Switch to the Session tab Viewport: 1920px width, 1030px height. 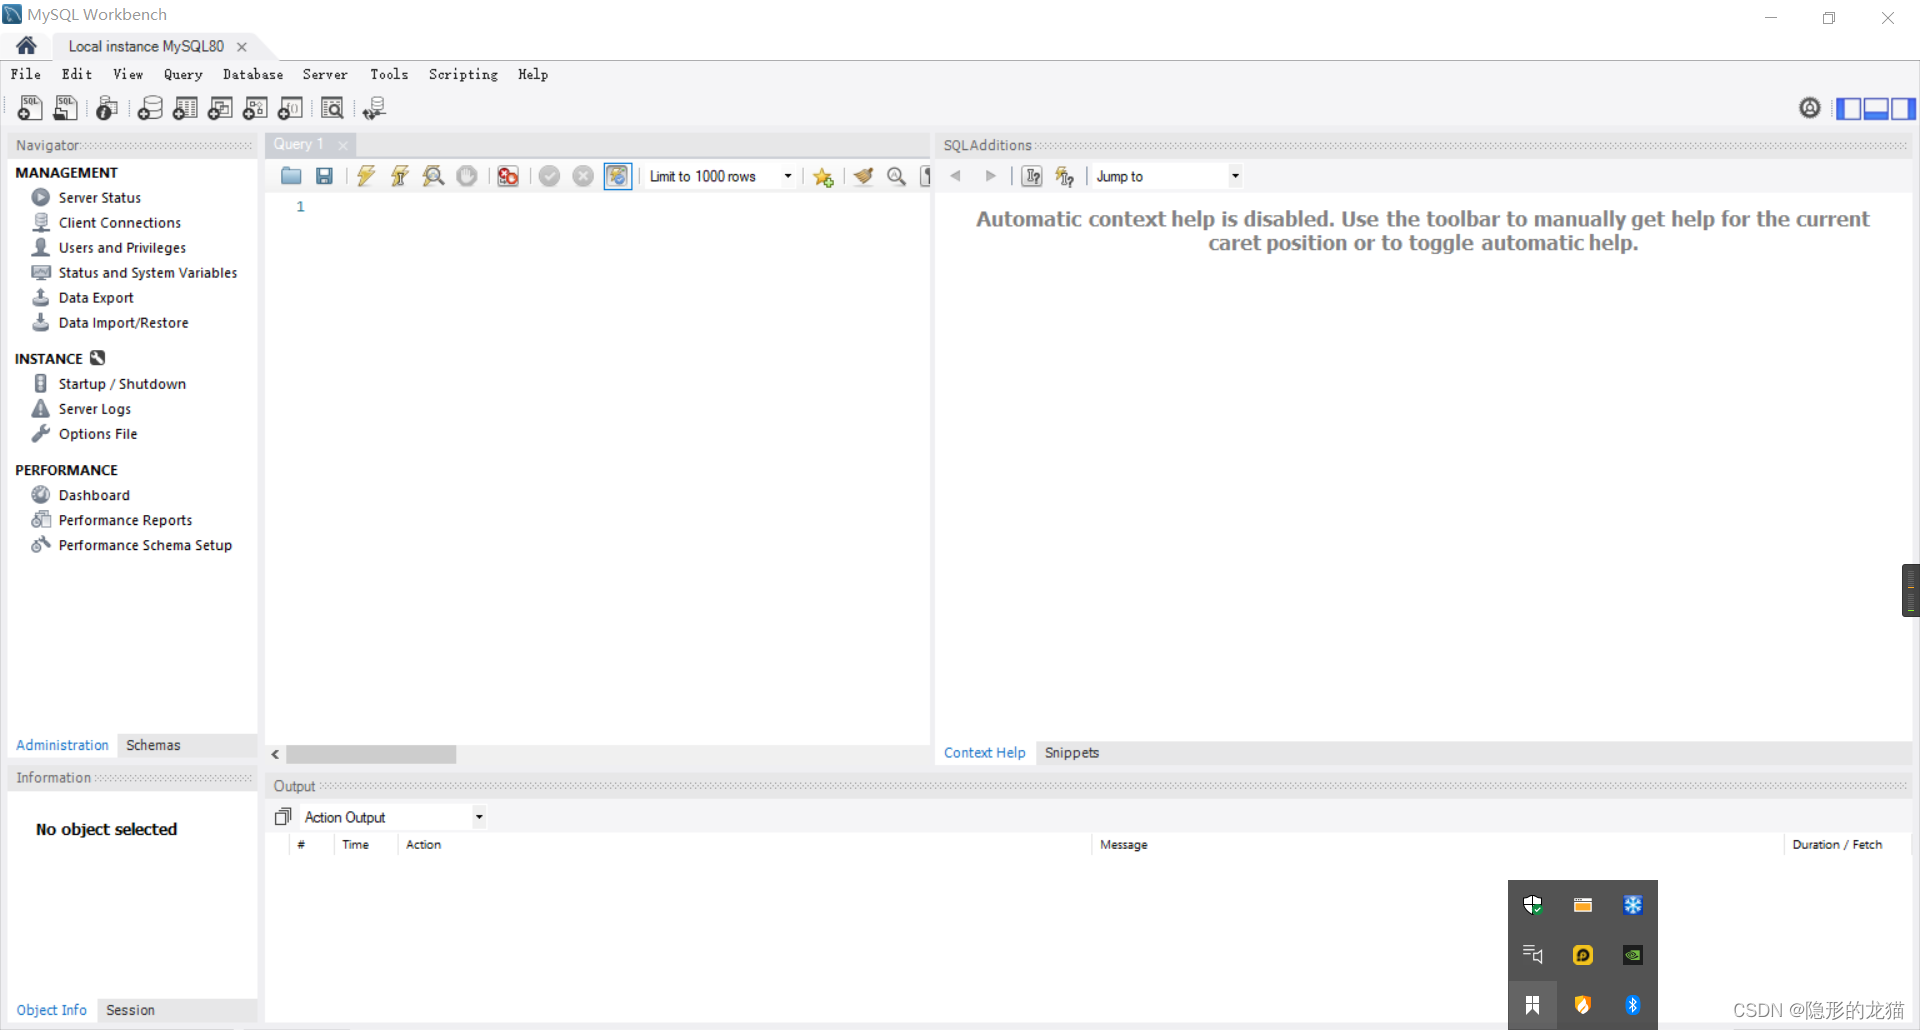[130, 1010]
